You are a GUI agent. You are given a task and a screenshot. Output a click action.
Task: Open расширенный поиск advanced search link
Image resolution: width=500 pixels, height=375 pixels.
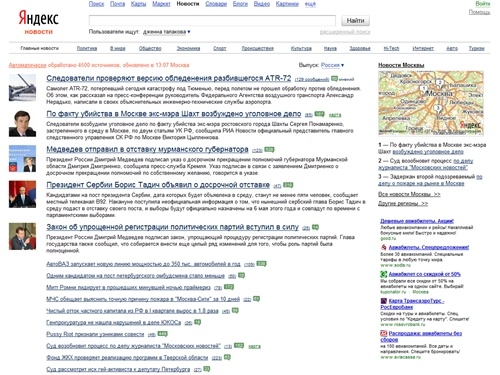[x=345, y=32]
